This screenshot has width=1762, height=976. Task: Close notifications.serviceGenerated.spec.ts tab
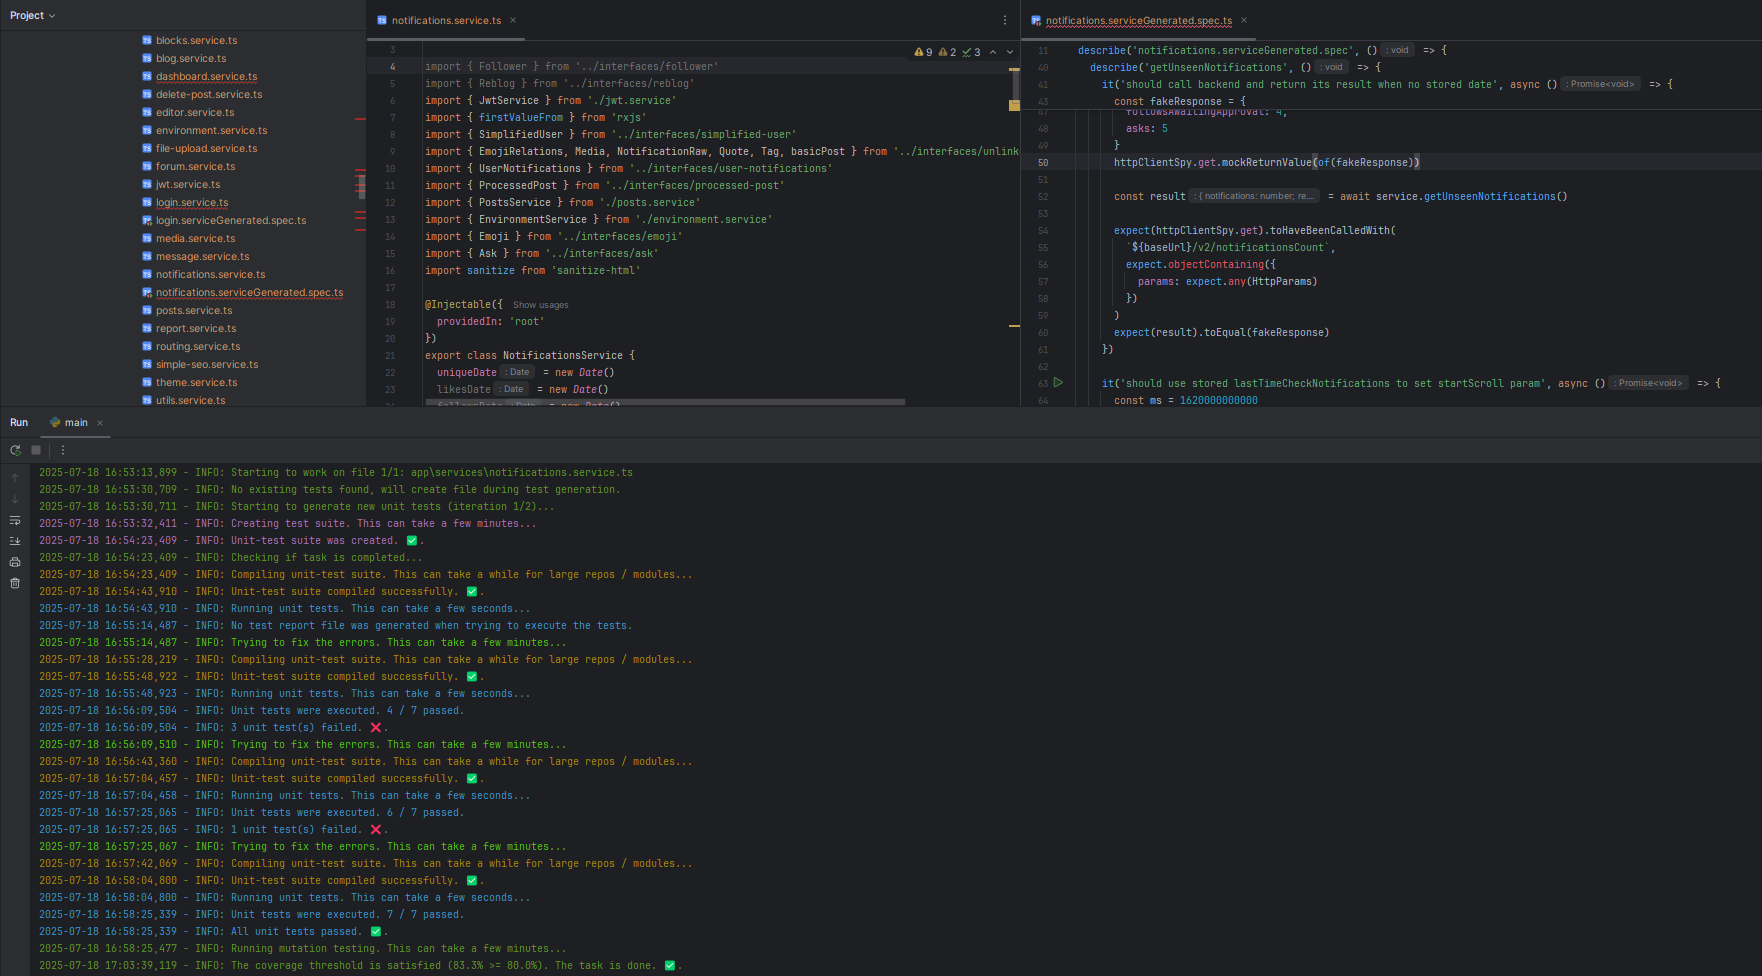tap(1244, 20)
